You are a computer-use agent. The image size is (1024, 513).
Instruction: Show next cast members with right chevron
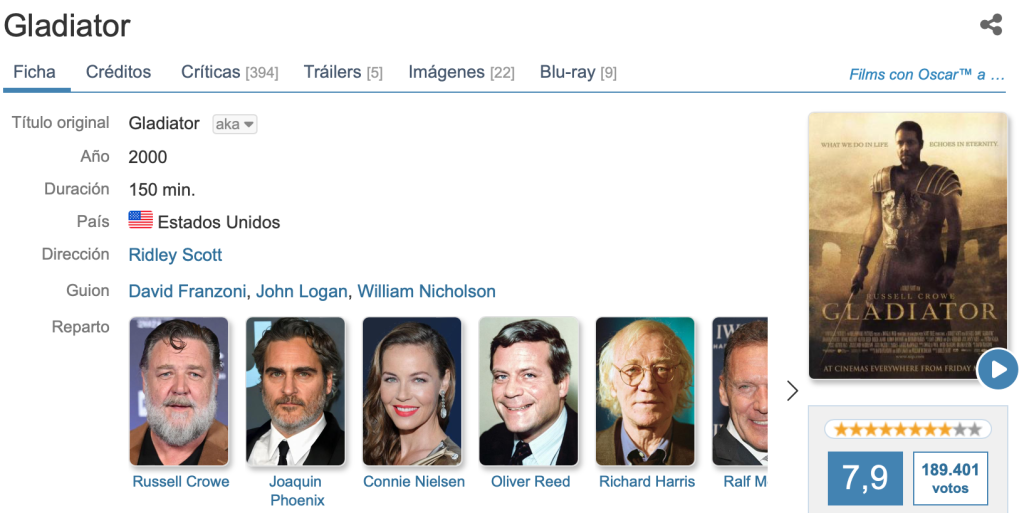(793, 390)
